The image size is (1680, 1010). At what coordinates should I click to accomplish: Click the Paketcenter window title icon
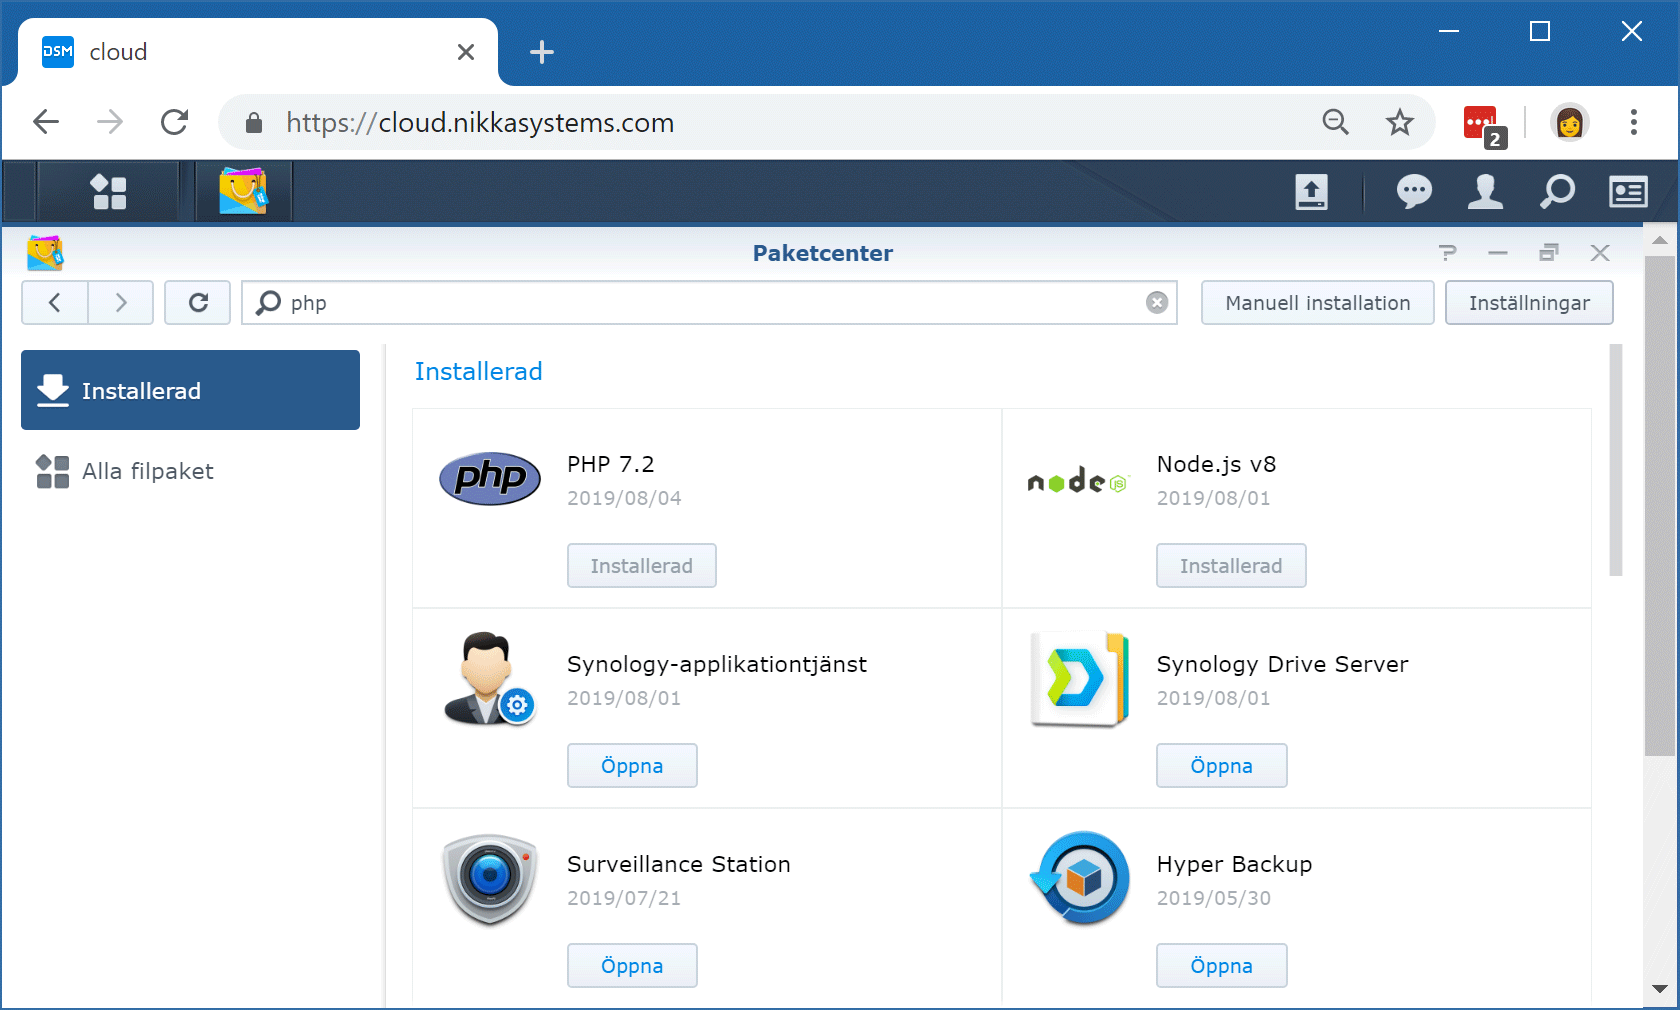tap(45, 253)
